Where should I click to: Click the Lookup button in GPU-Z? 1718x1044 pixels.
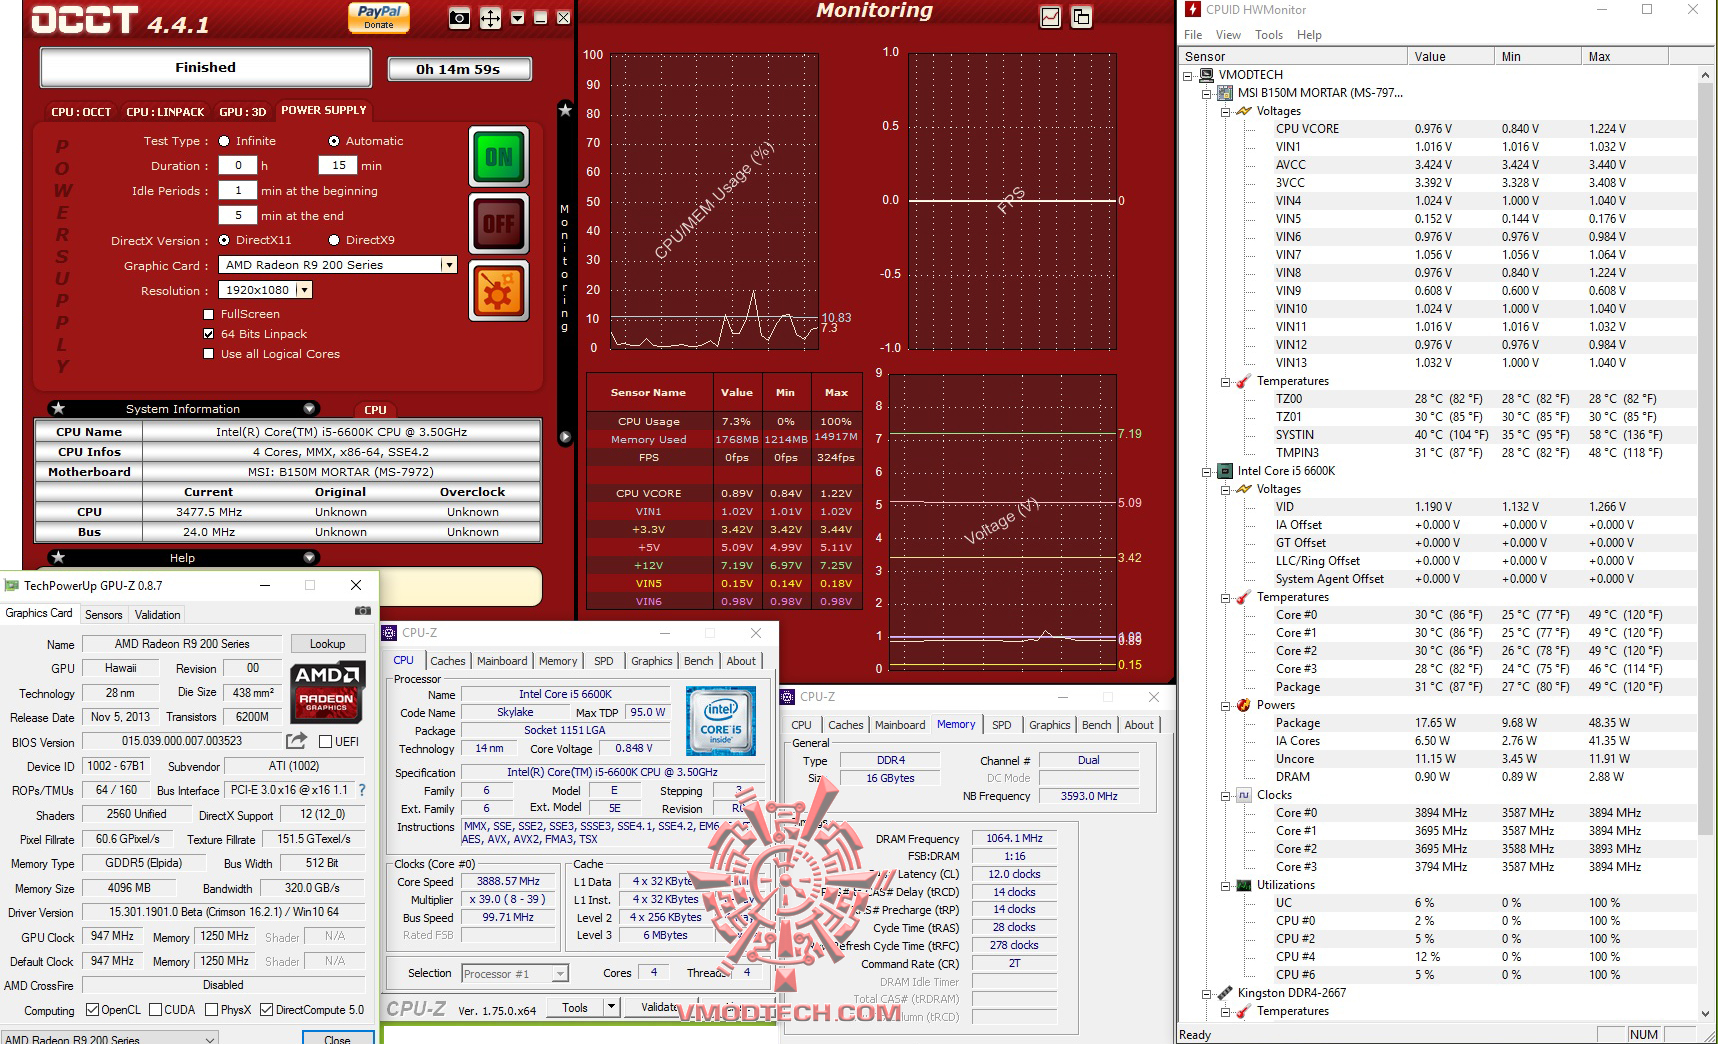coord(327,644)
